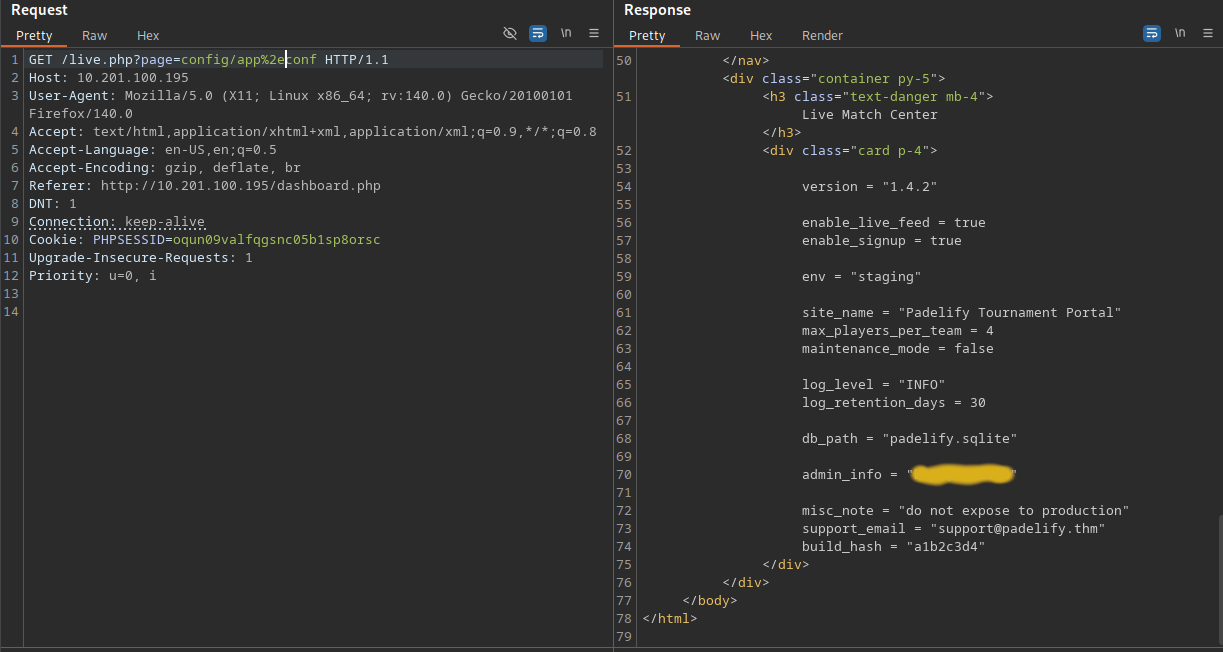The image size is (1223, 652).
Task: Switch Response view to Raw tab
Action: 707,36
